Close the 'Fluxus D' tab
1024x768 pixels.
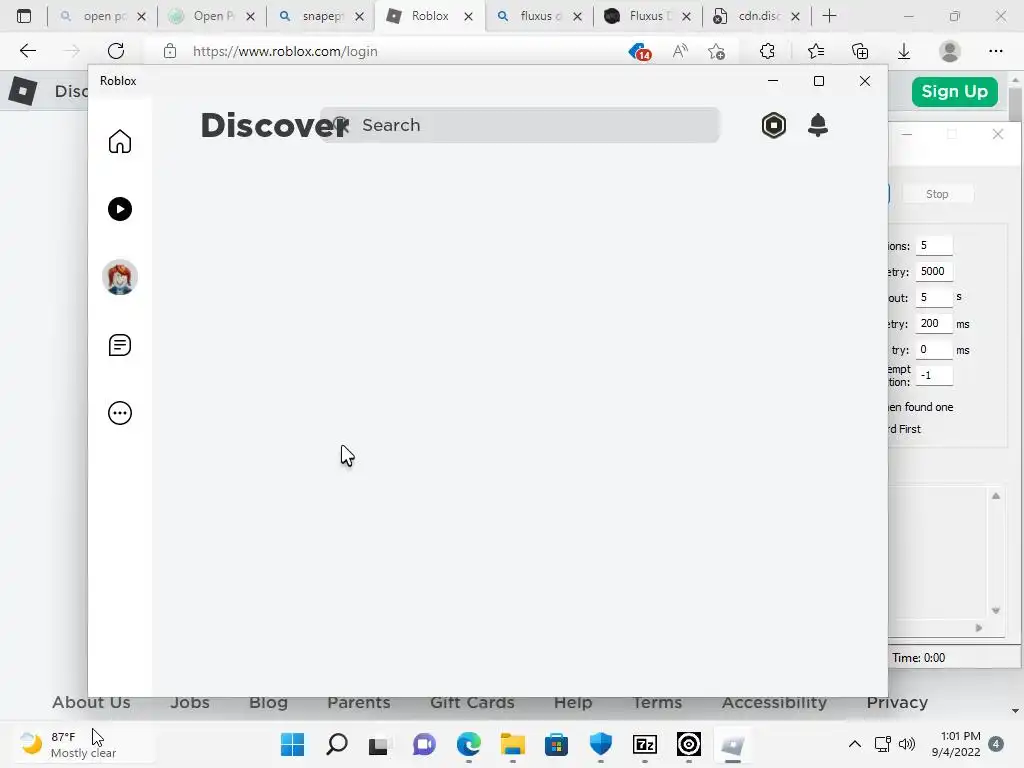(686, 17)
